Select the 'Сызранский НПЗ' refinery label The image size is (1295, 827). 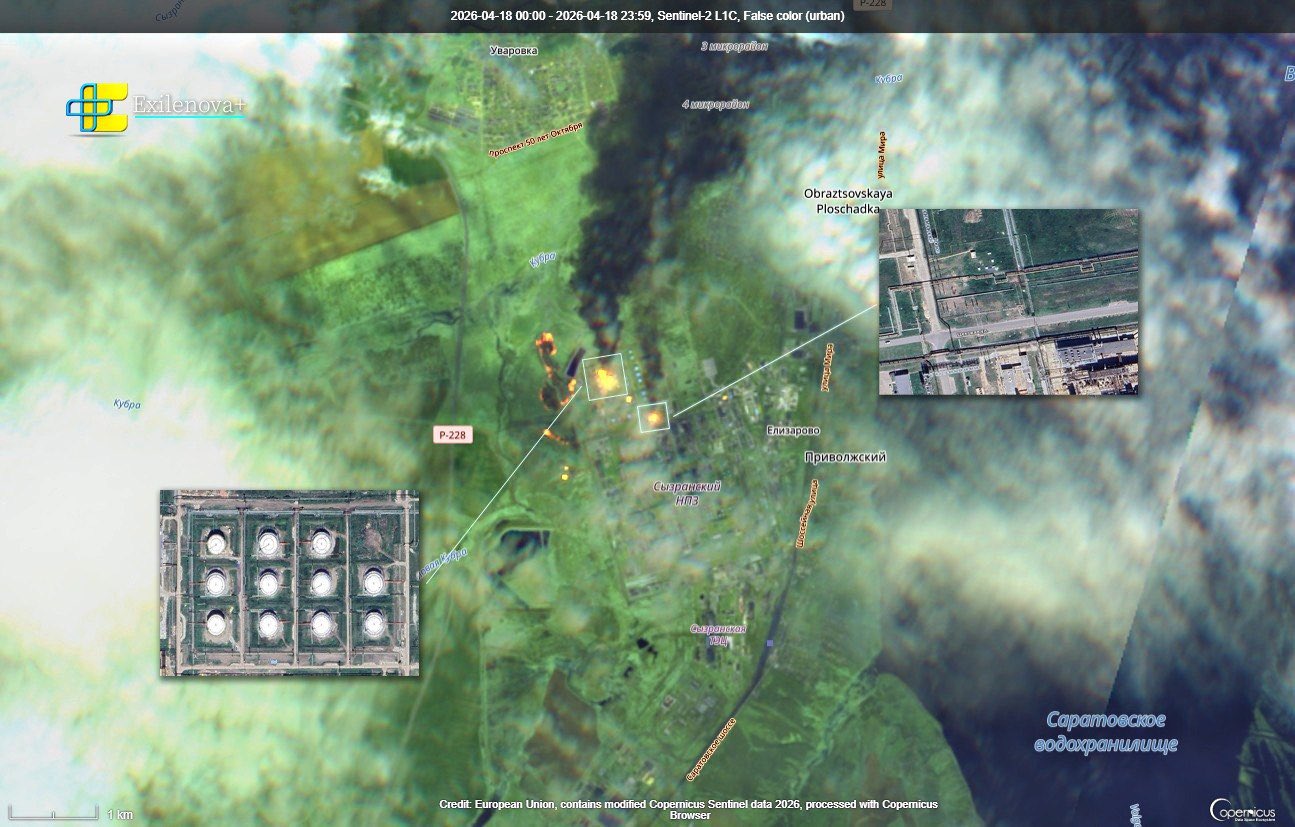[686, 493]
